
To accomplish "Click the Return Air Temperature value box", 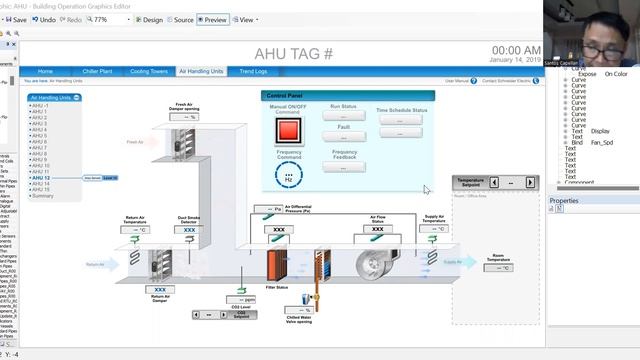I will 135,230.
